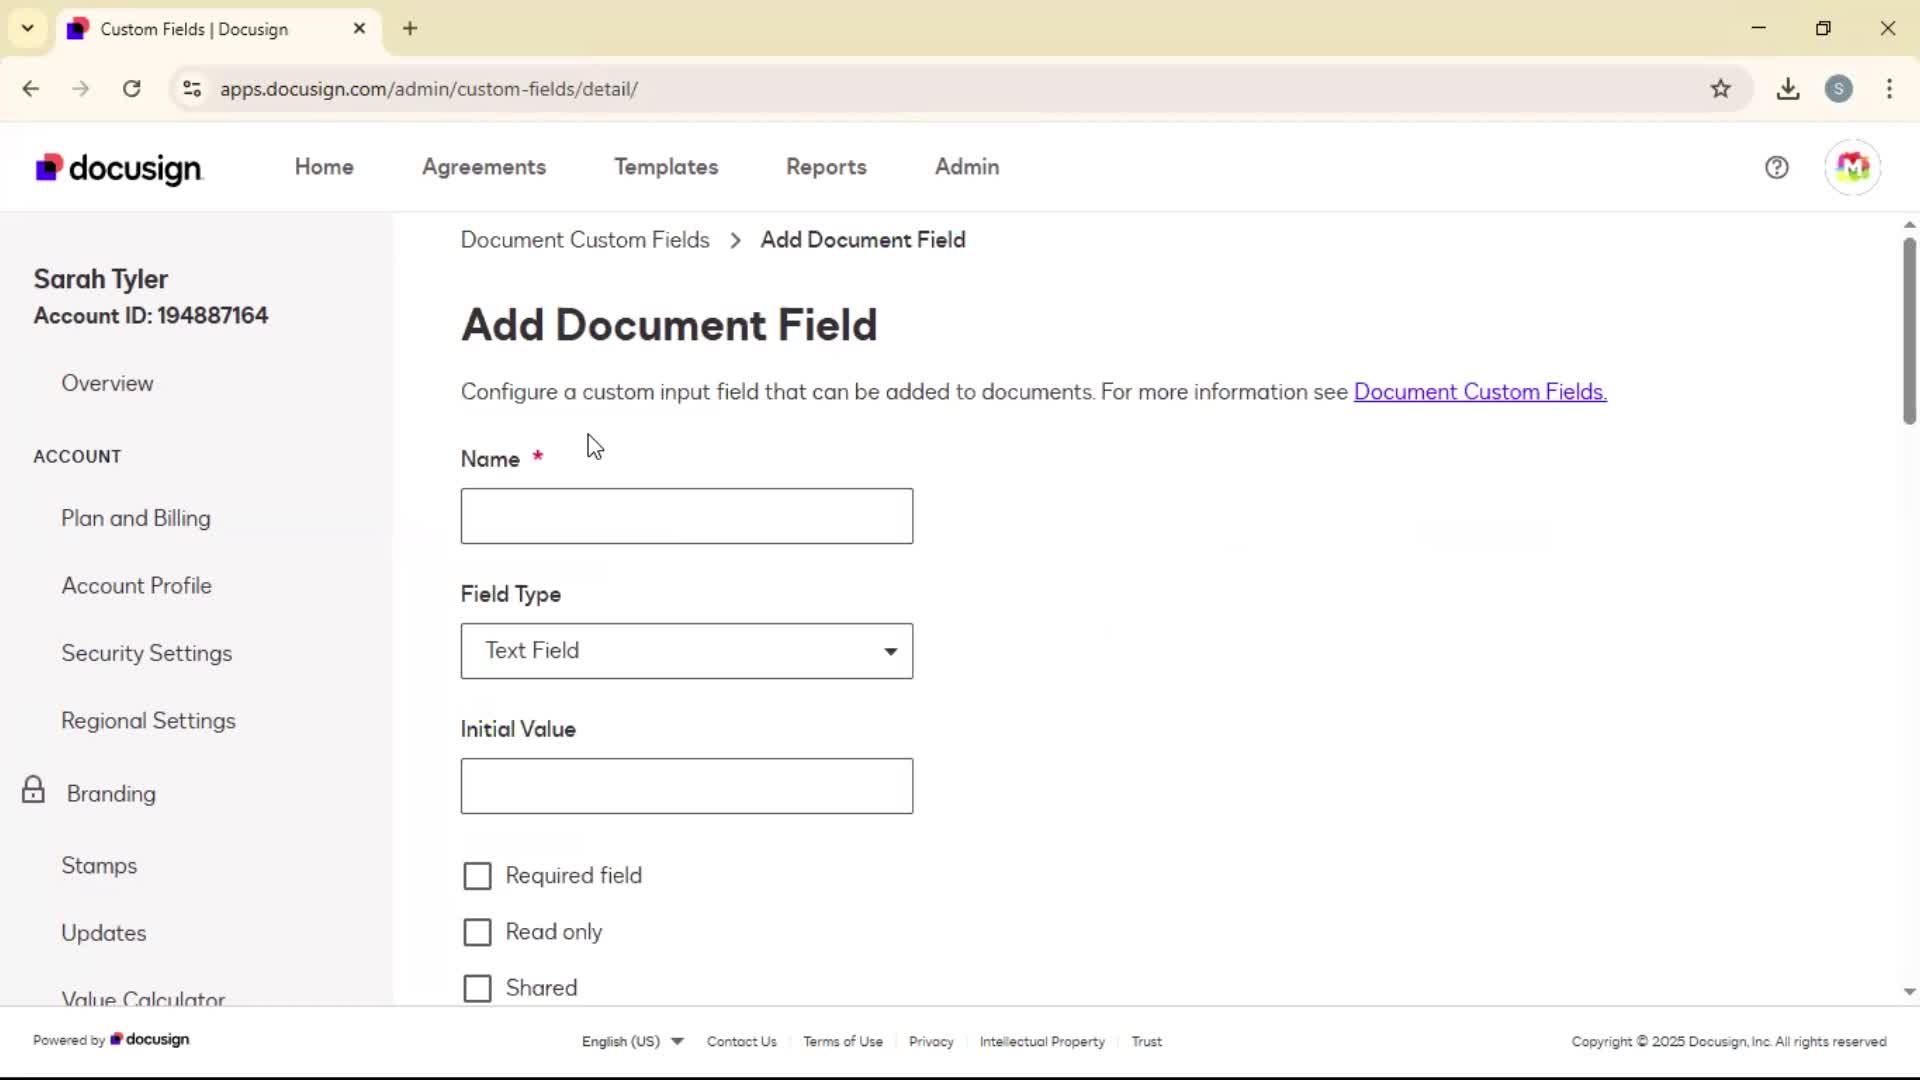This screenshot has width=1920, height=1080.
Task: Open Security Settings in the sidebar
Action: pyautogui.click(x=147, y=653)
